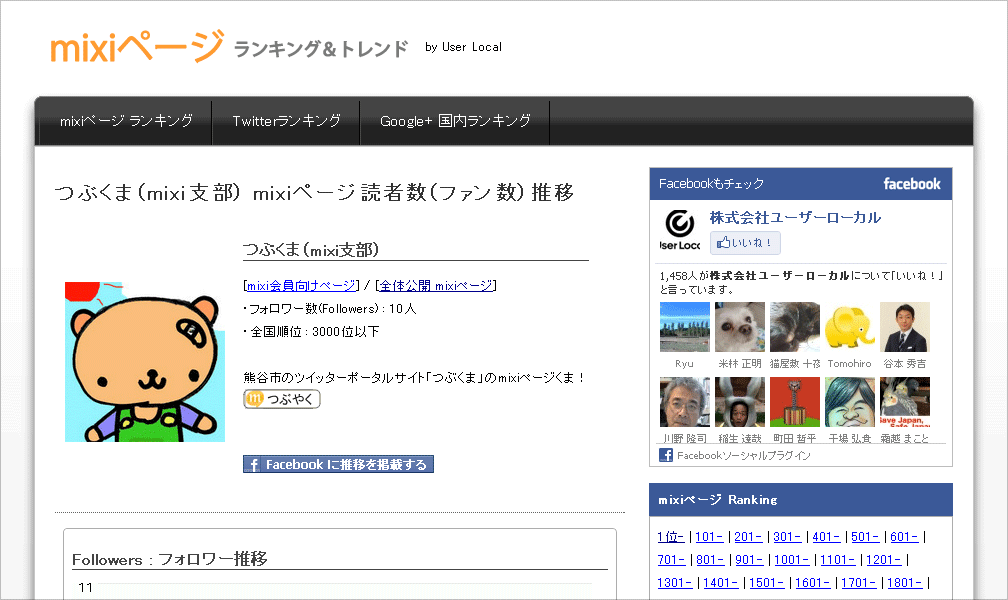Click the mixiページ orange logo
The width and height of the screenshot is (1008, 600).
pyautogui.click(x=137, y=46)
